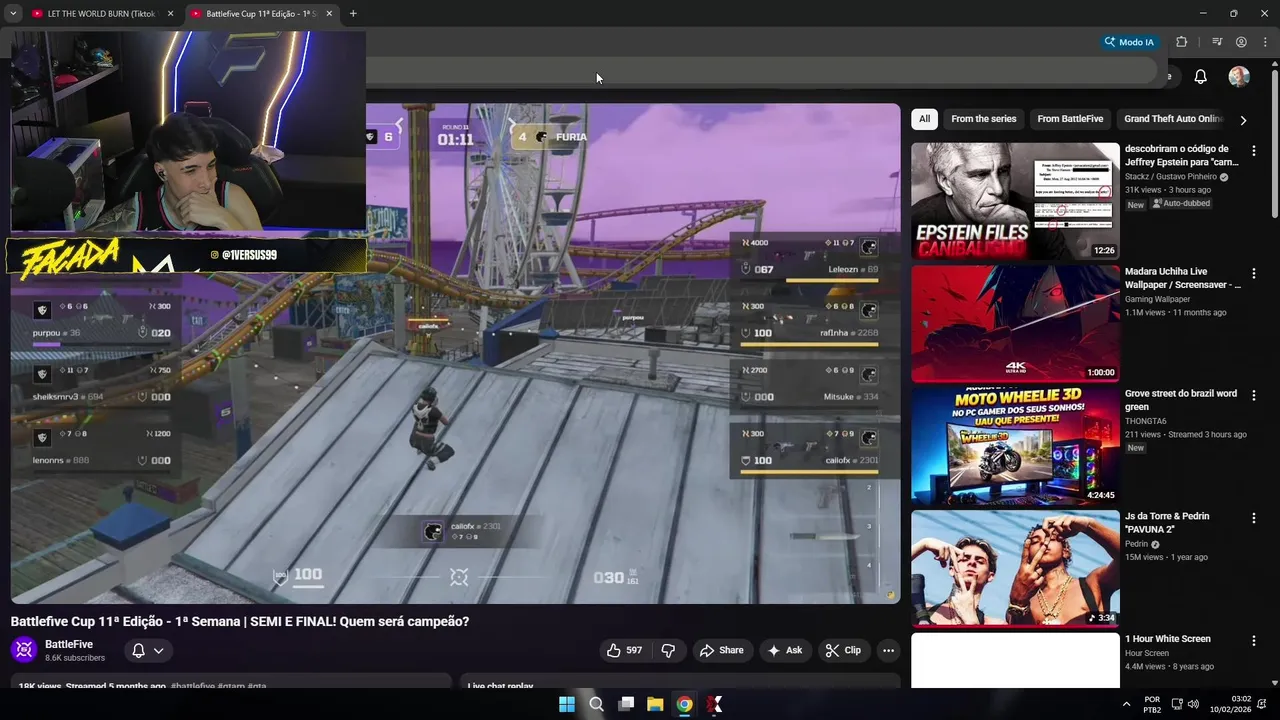
Task: Select the All filter chip
Action: [x=924, y=119]
